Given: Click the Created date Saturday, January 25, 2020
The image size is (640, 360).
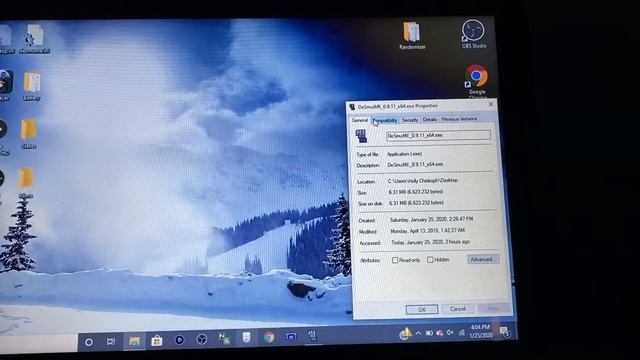Looking at the screenshot, I should tap(431, 219).
